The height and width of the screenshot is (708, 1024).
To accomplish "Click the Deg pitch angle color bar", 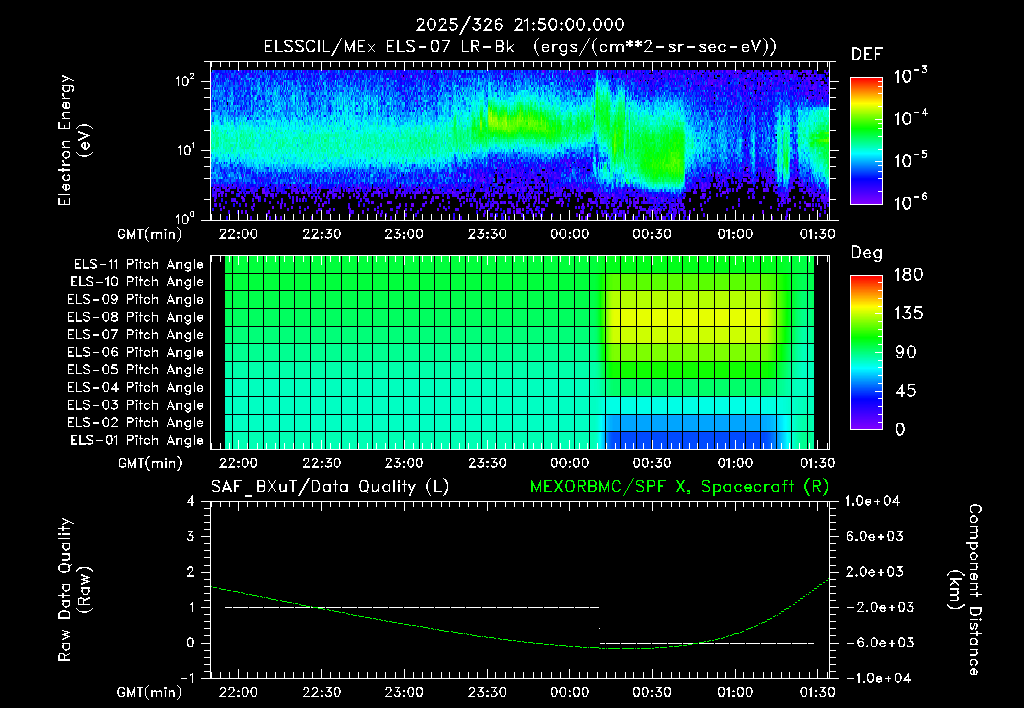I will 866,352.
